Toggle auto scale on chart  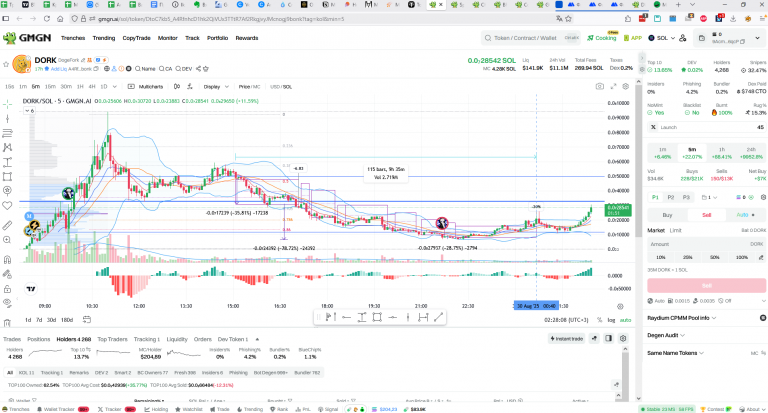coord(625,320)
